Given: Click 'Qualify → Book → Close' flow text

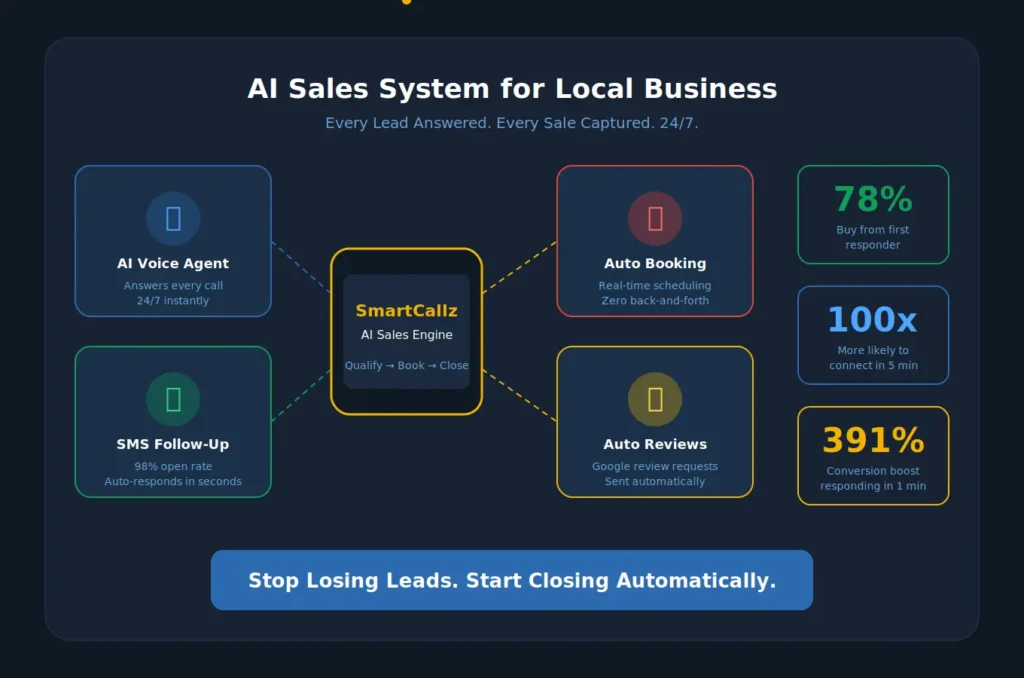Looking at the screenshot, I should 406,365.
